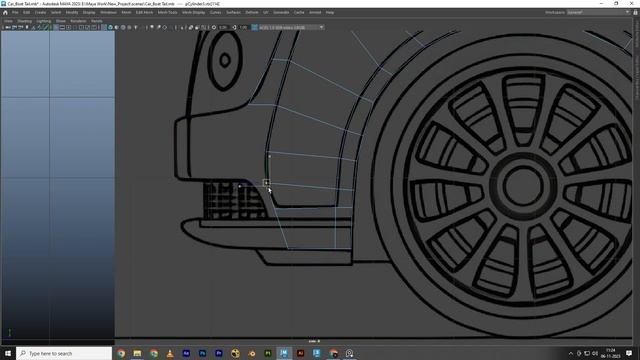Screen dimensions: 640x360
Task: Open the Edit menu
Action: 27,13
